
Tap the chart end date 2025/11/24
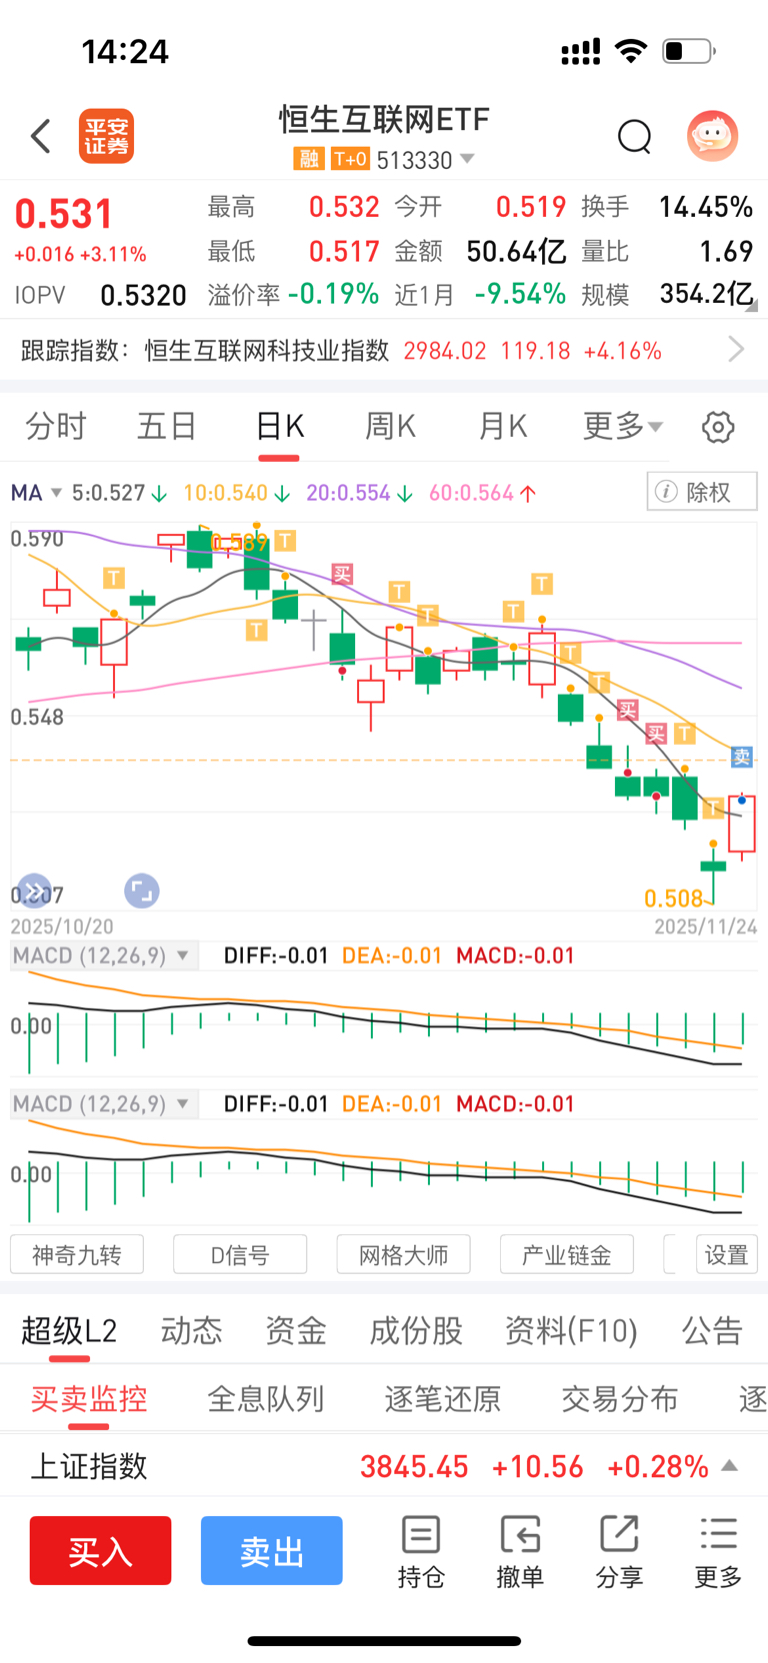(706, 927)
